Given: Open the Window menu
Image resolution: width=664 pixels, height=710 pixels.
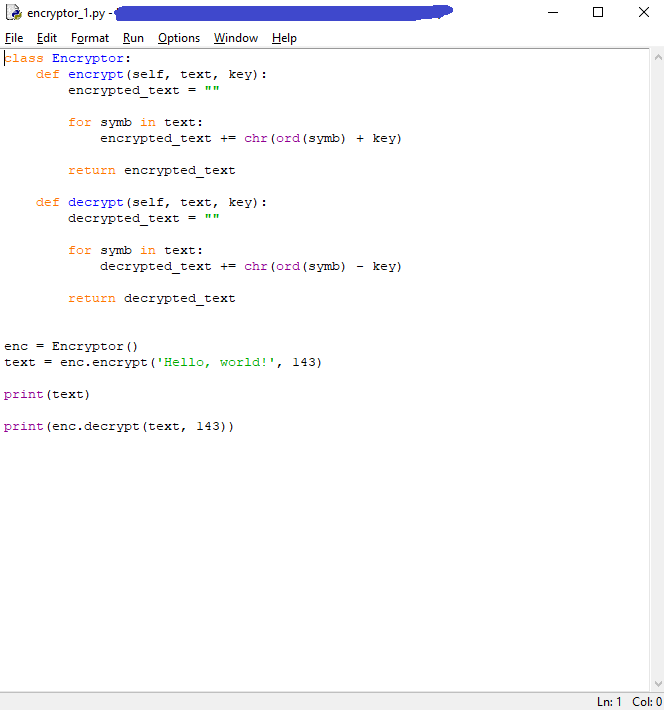Looking at the screenshot, I should point(236,38).
